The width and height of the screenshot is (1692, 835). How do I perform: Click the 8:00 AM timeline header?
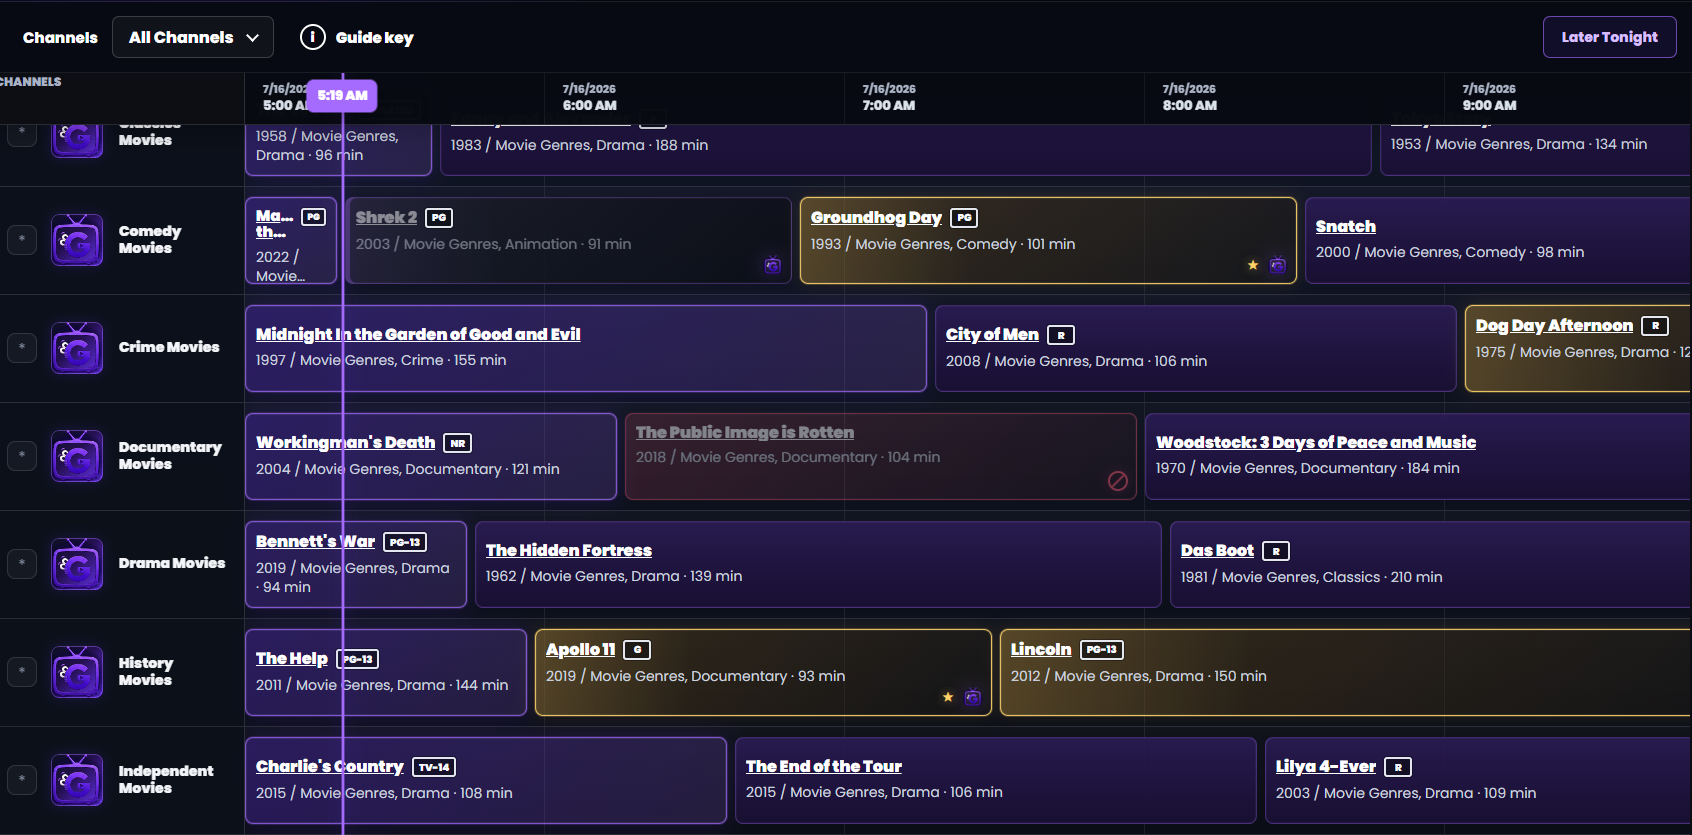(1189, 97)
